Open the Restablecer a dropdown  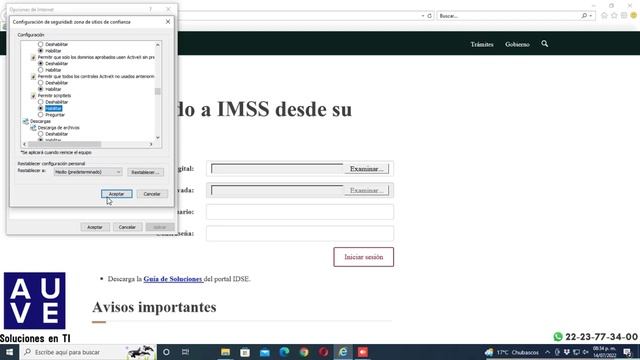(88, 172)
